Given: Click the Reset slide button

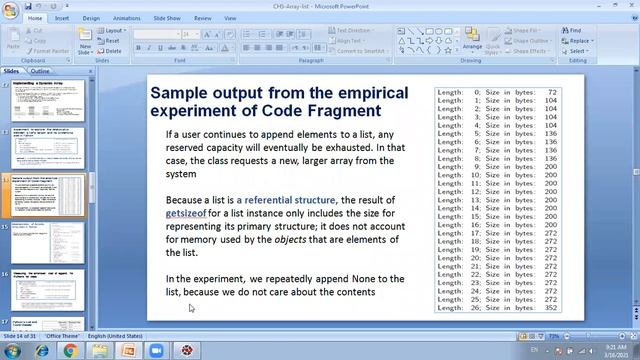Looking at the screenshot, I should click(x=109, y=41).
